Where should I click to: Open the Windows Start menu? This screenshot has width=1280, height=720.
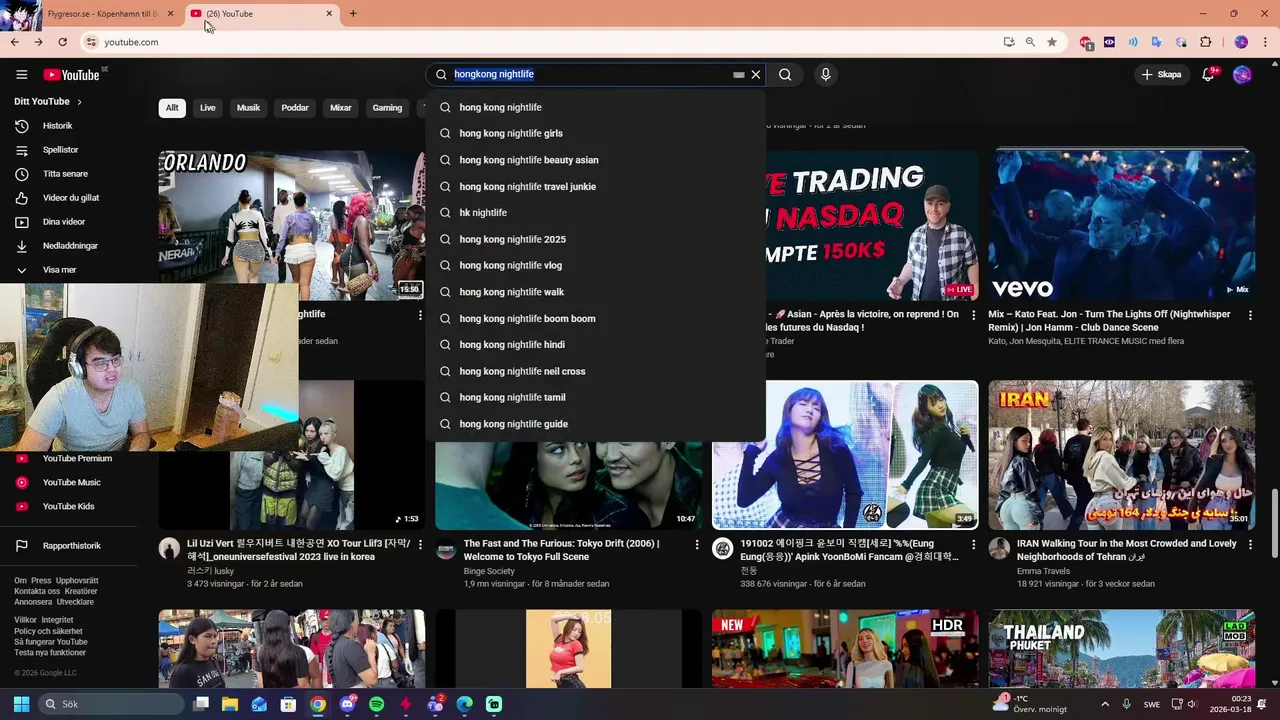click(x=21, y=704)
